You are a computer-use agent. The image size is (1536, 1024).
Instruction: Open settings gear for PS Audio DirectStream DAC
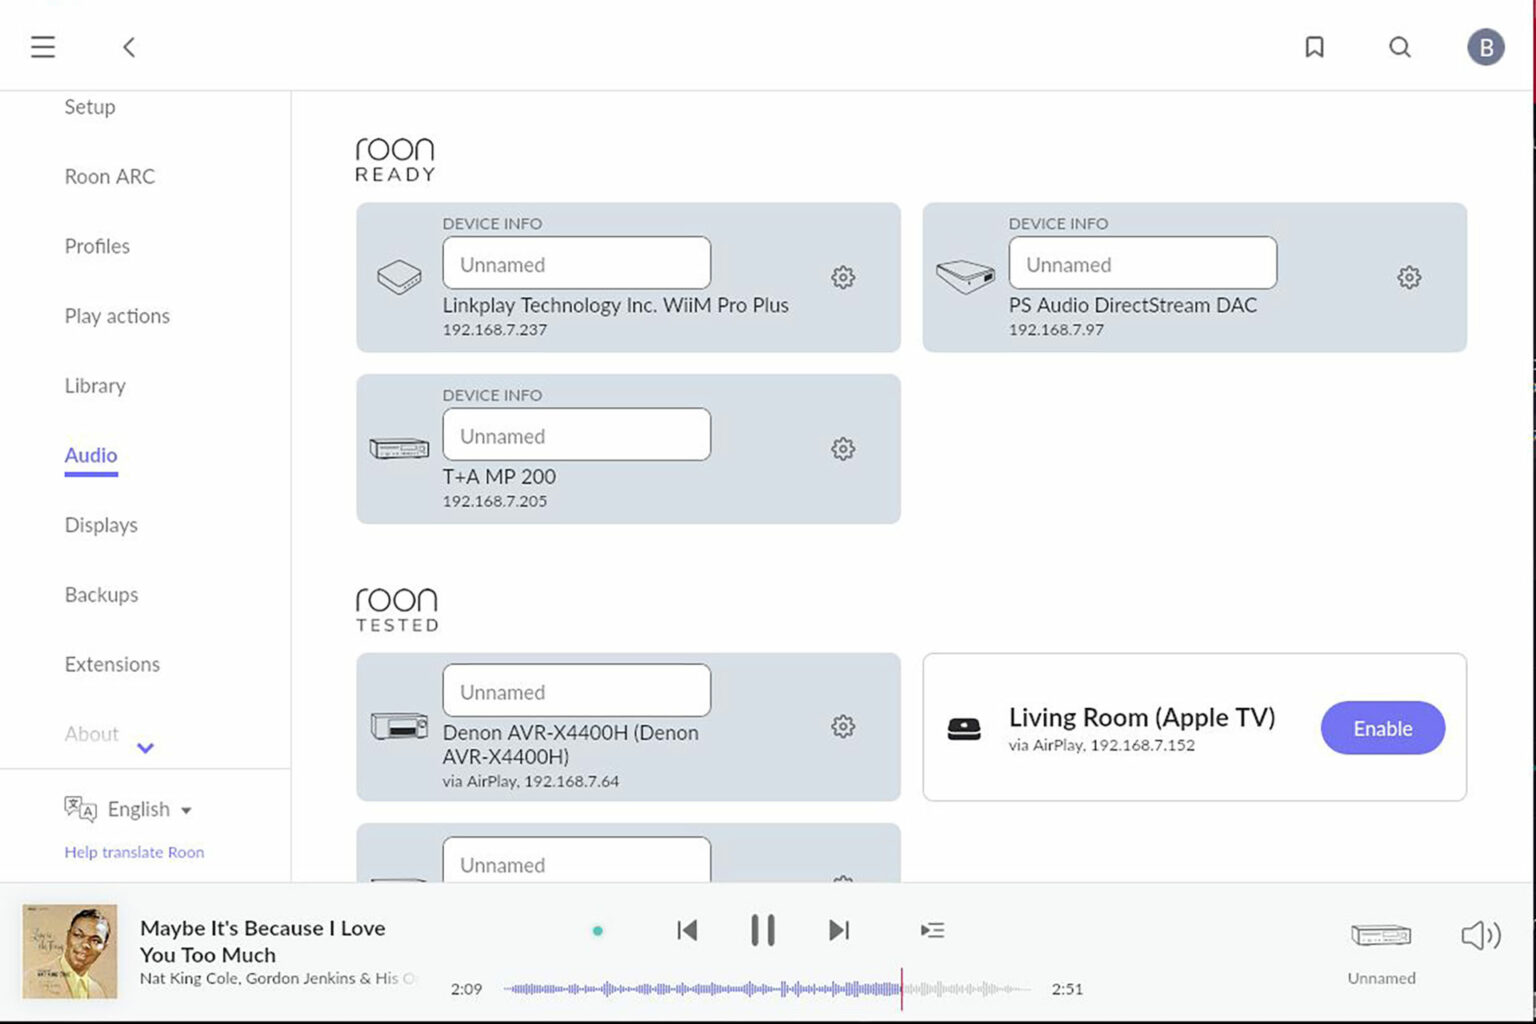1409,277
